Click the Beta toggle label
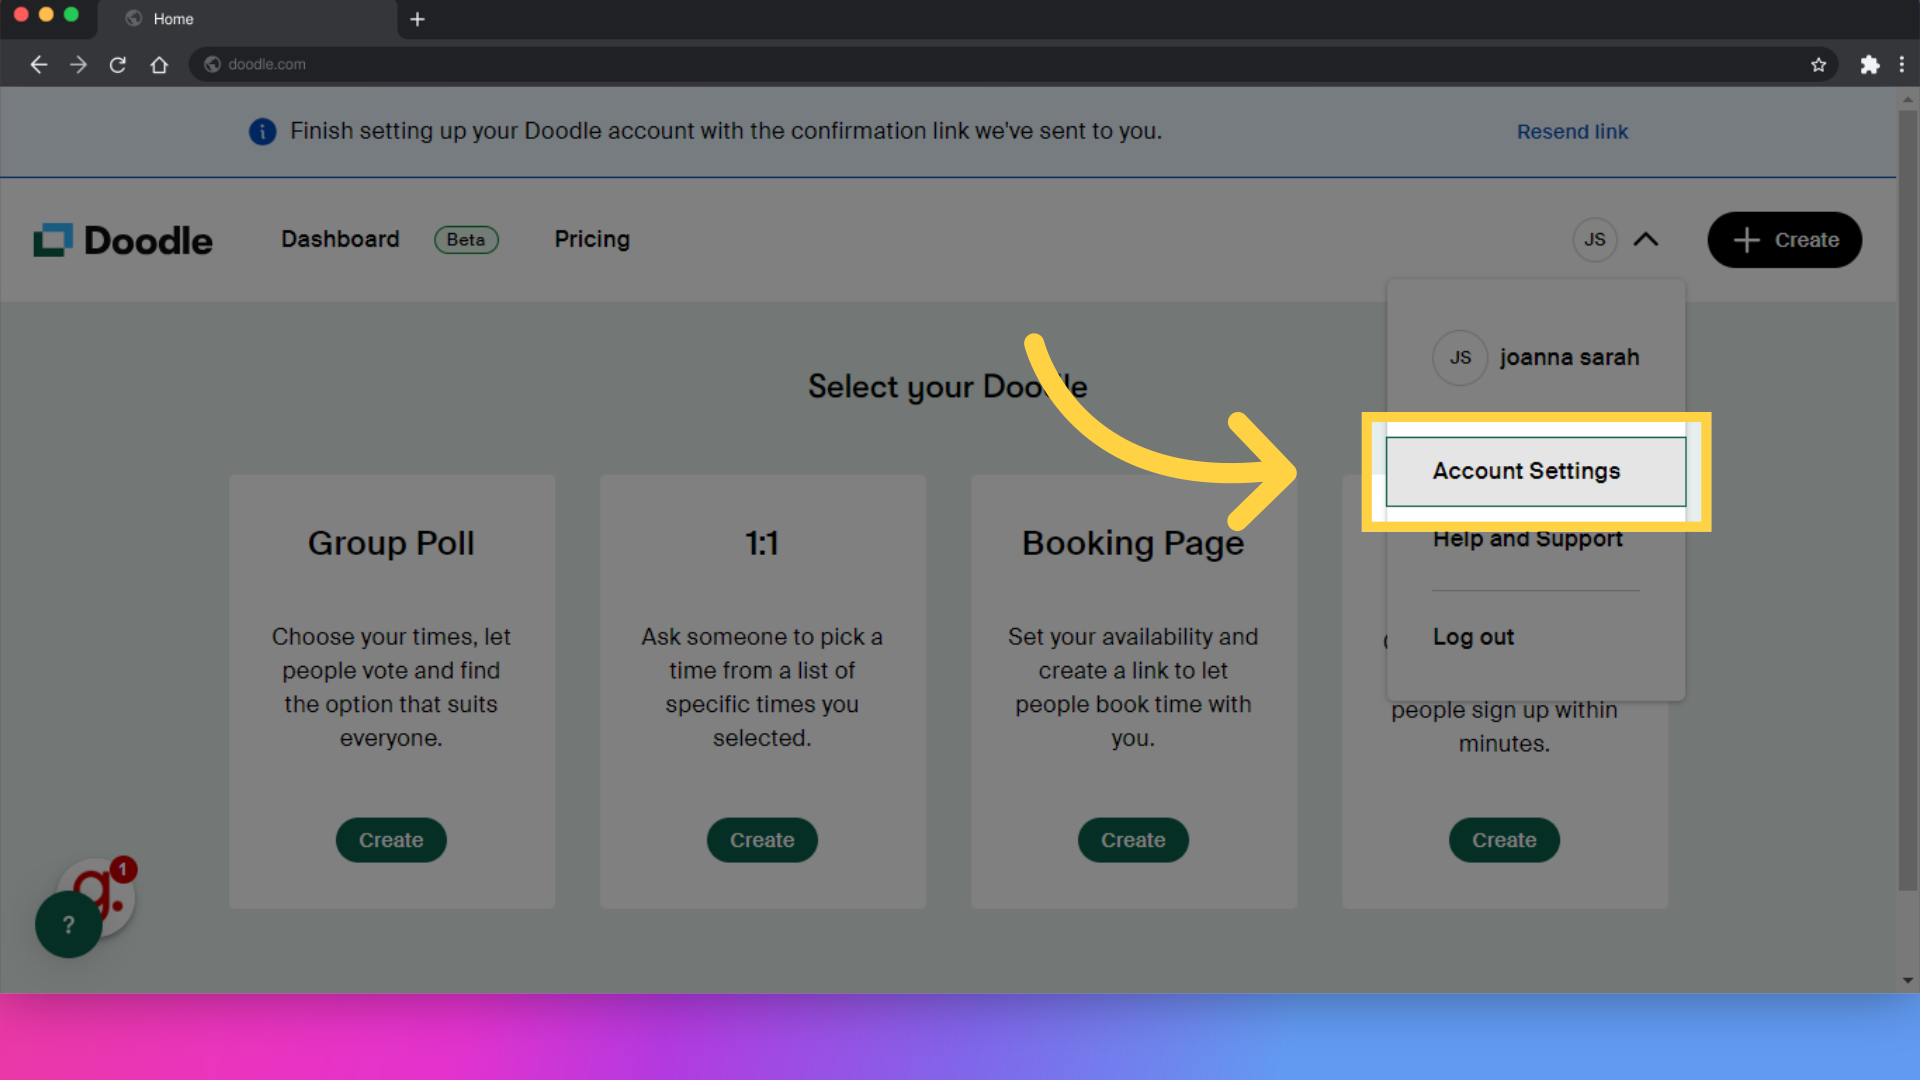This screenshot has height=1080, width=1920. [465, 239]
